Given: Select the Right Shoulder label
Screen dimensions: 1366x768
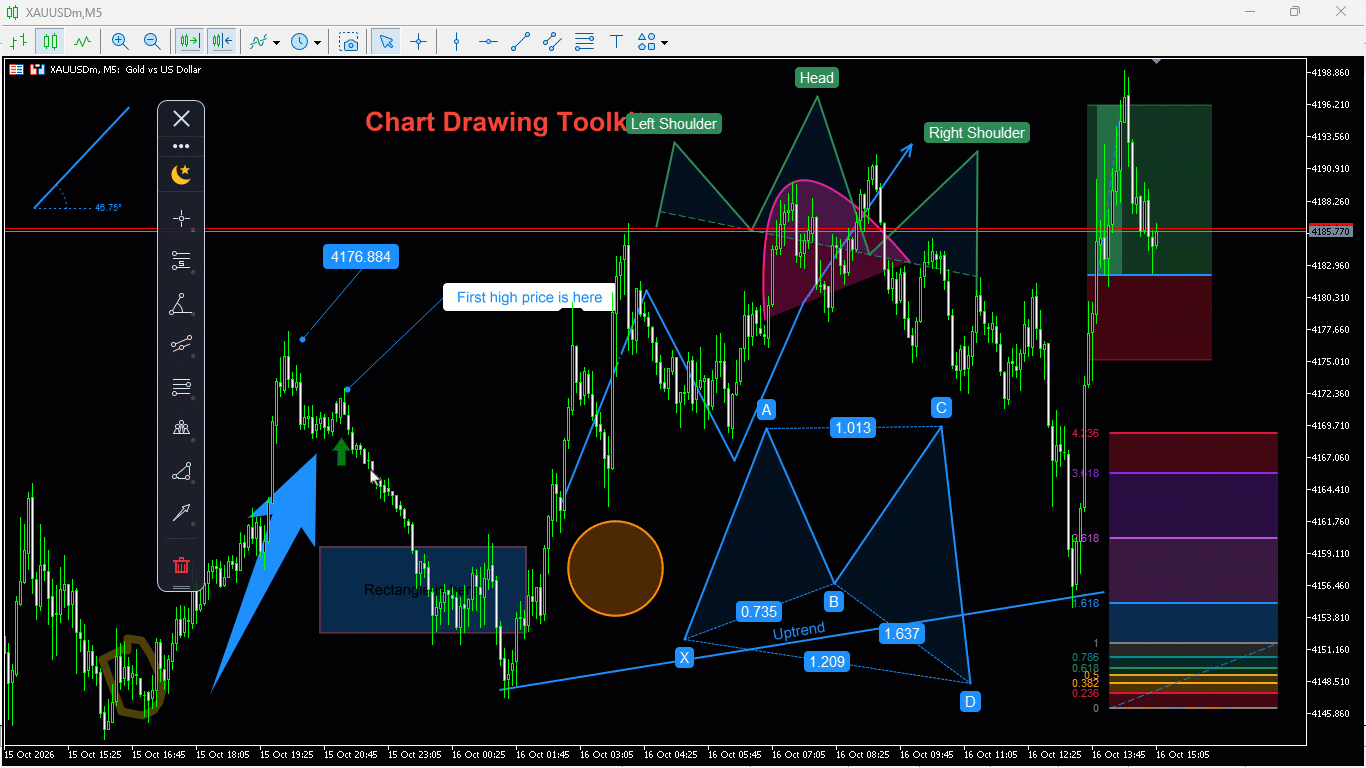Looking at the screenshot, I should pyautogui.click(x=977, y=133).
